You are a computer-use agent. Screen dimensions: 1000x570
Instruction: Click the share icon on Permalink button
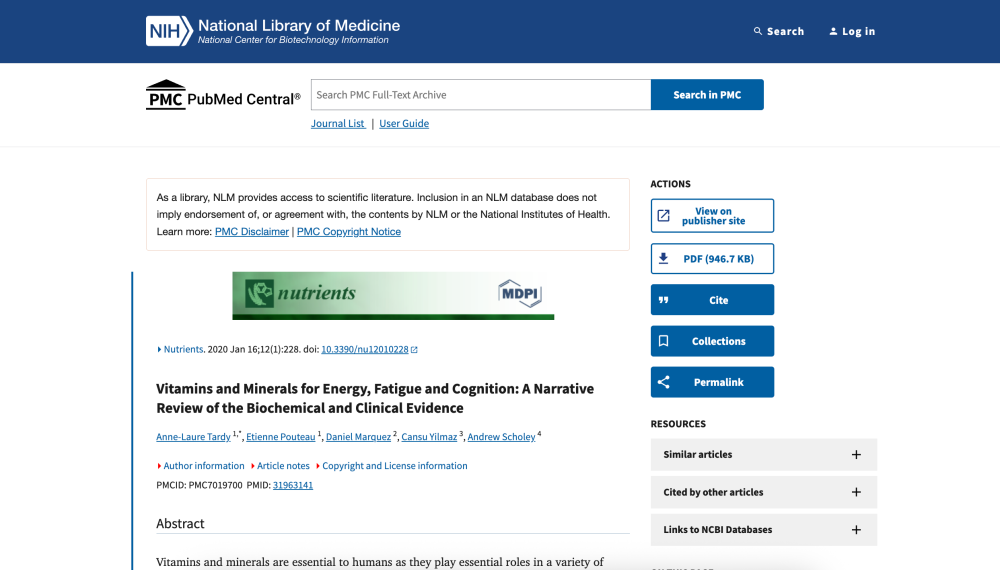tap(663, 382)
